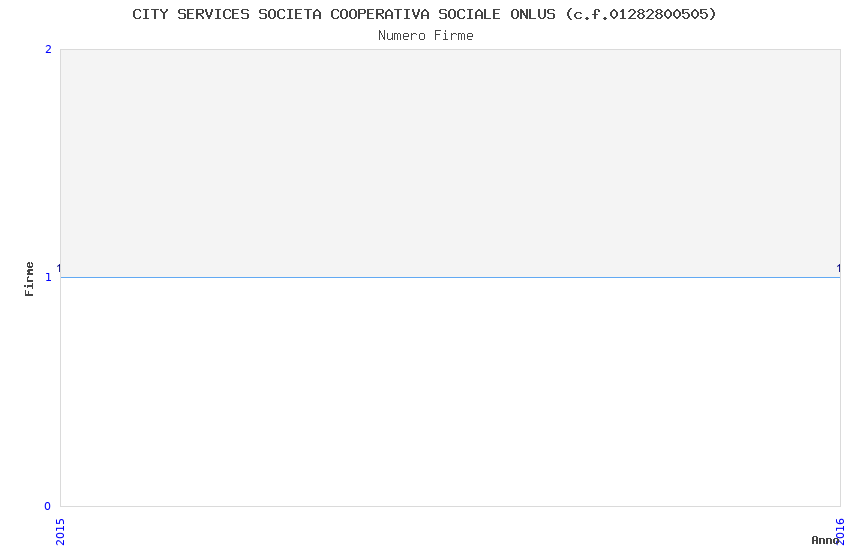This screenshot has height=550, width=850.
Task: Click the y-axis tick label 1
Action: point(48,277)
